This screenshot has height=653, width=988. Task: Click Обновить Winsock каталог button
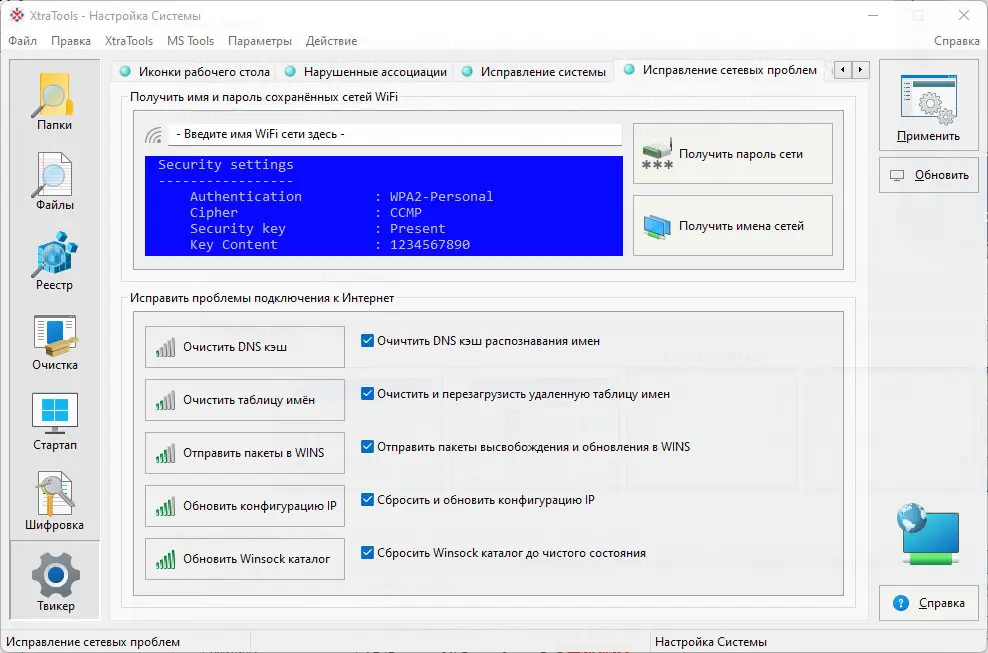click(244, 558)
